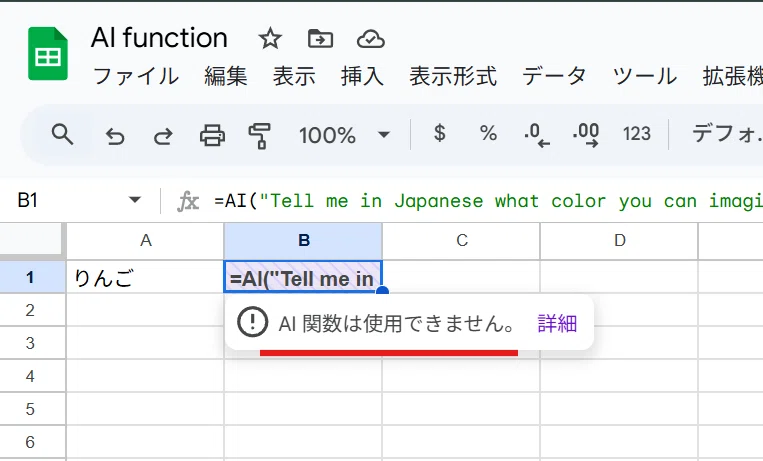The image size is (763, 461).
Task: Click the fx function icon
Action: (188, 201)
